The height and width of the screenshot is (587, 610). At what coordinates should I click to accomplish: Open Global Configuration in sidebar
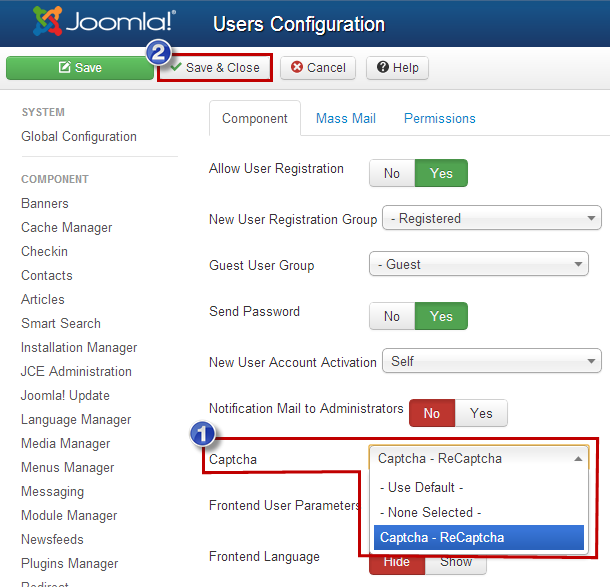79,136
